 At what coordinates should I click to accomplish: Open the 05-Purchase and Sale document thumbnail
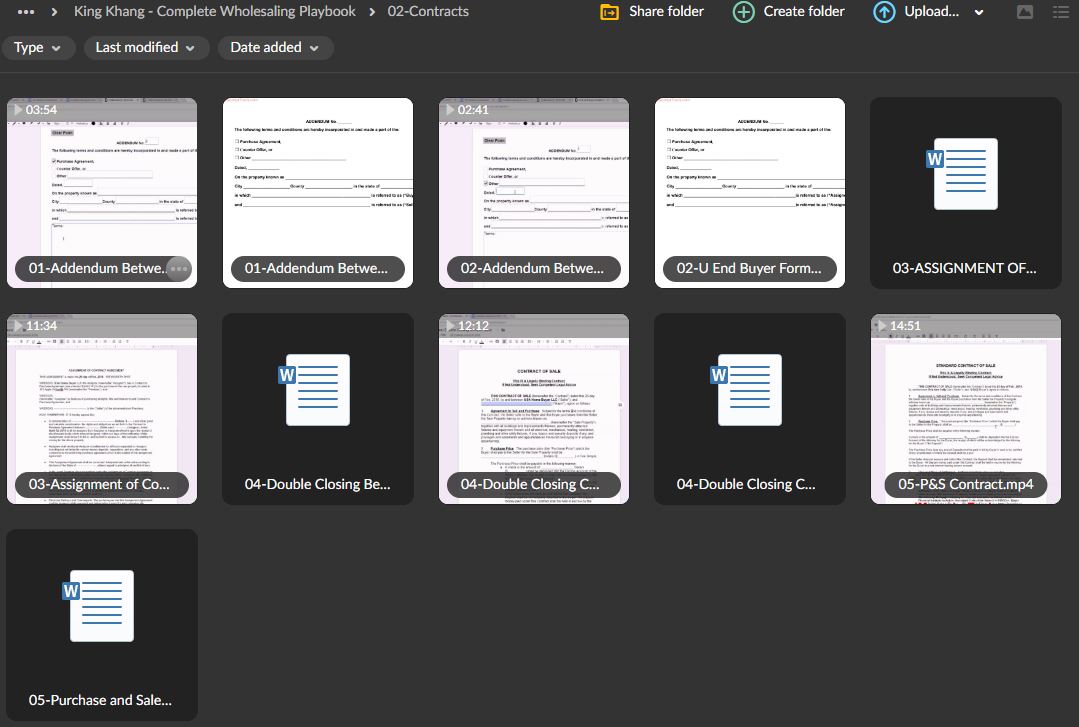coord(101,605)
